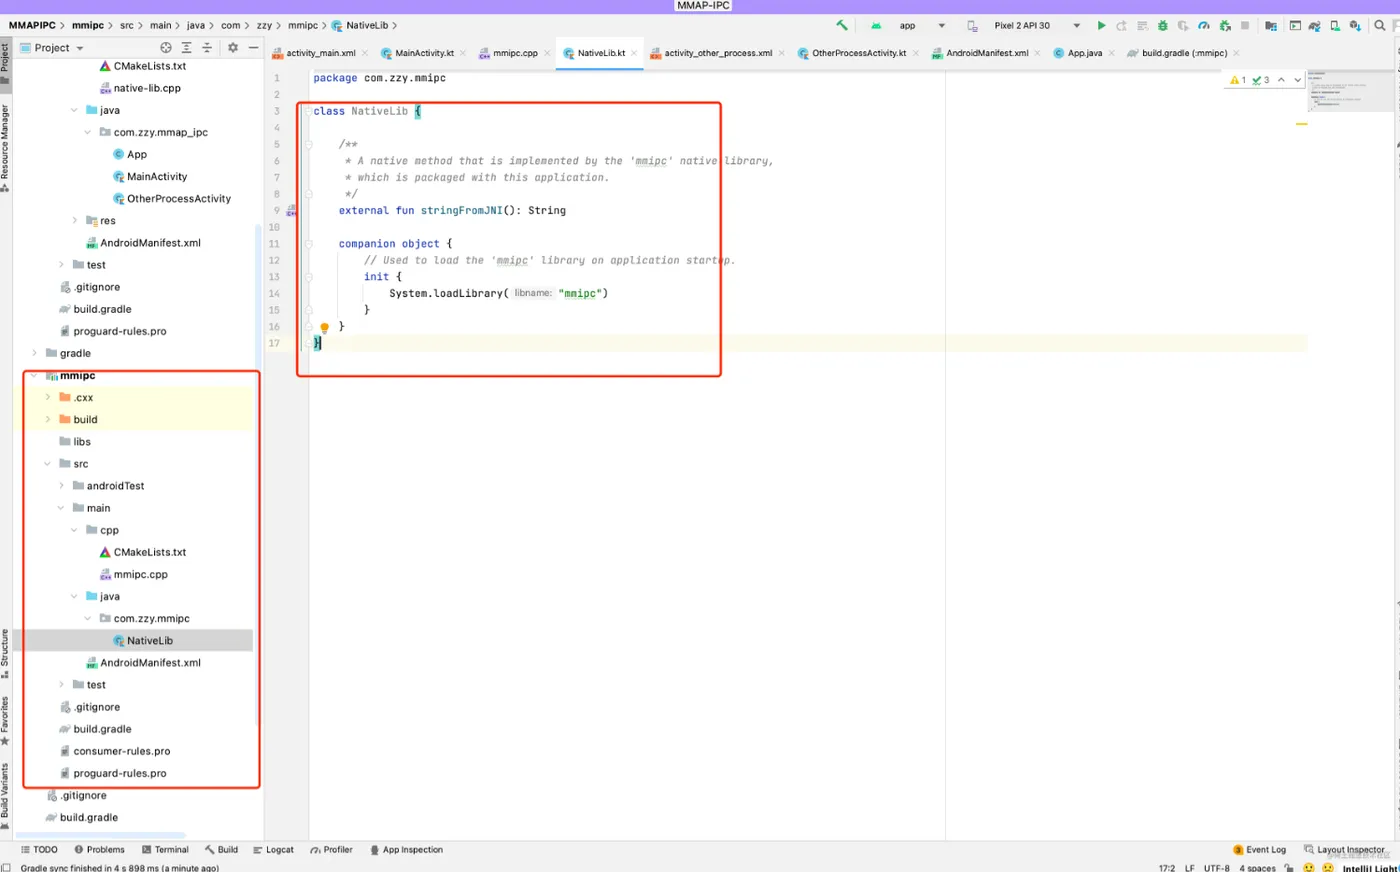
Task: Expand the .cxx folder
Action: (x=47, y=397)
